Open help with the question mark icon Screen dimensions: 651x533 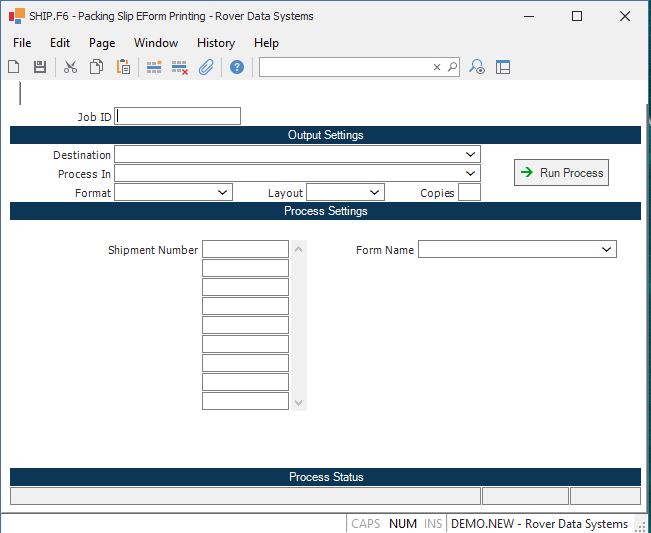237,67
